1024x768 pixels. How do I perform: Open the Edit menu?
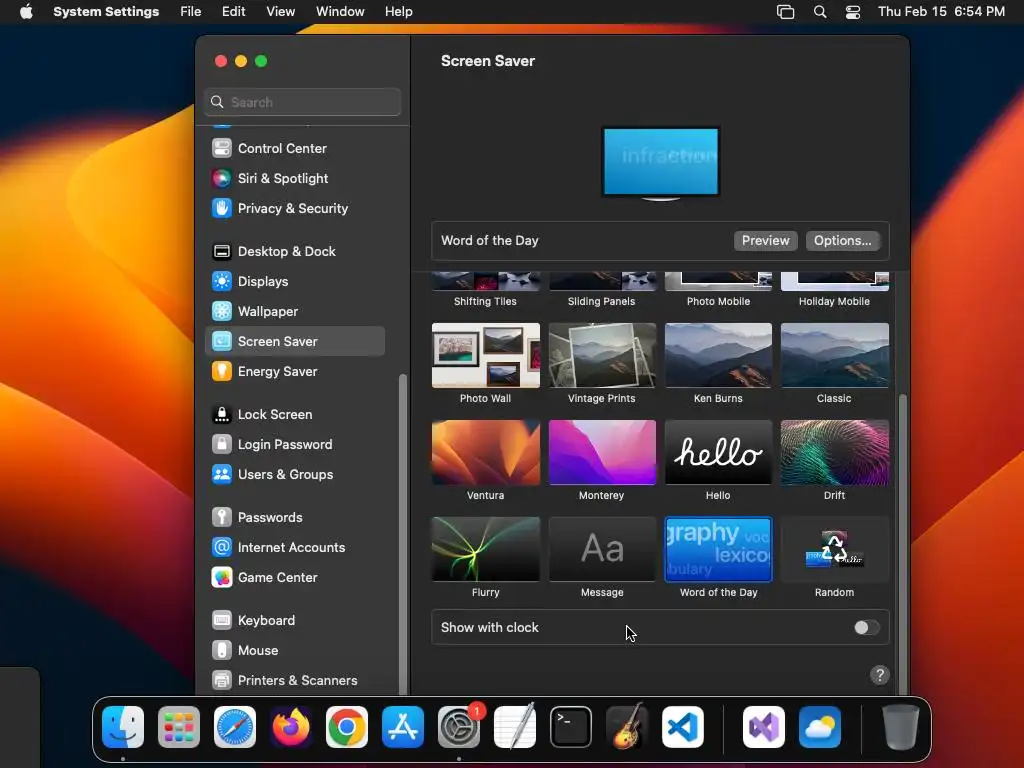coord(233,12)
